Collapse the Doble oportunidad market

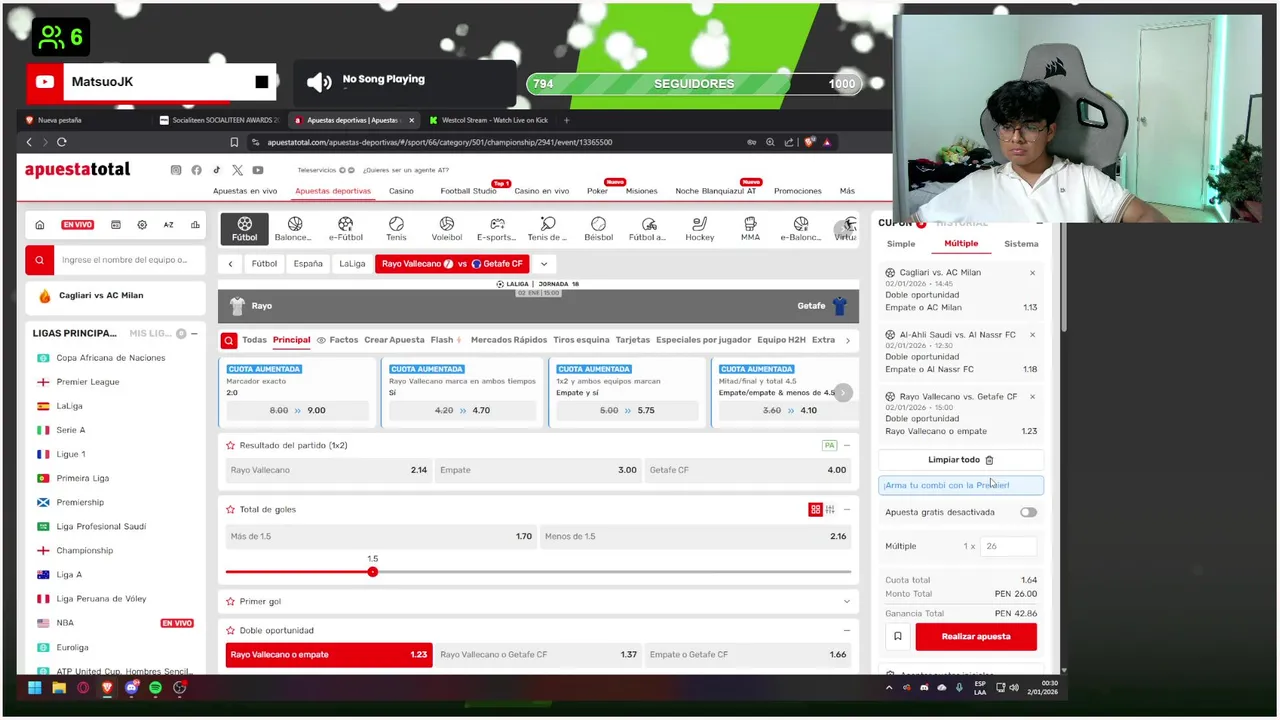click(x=847, y=630)
